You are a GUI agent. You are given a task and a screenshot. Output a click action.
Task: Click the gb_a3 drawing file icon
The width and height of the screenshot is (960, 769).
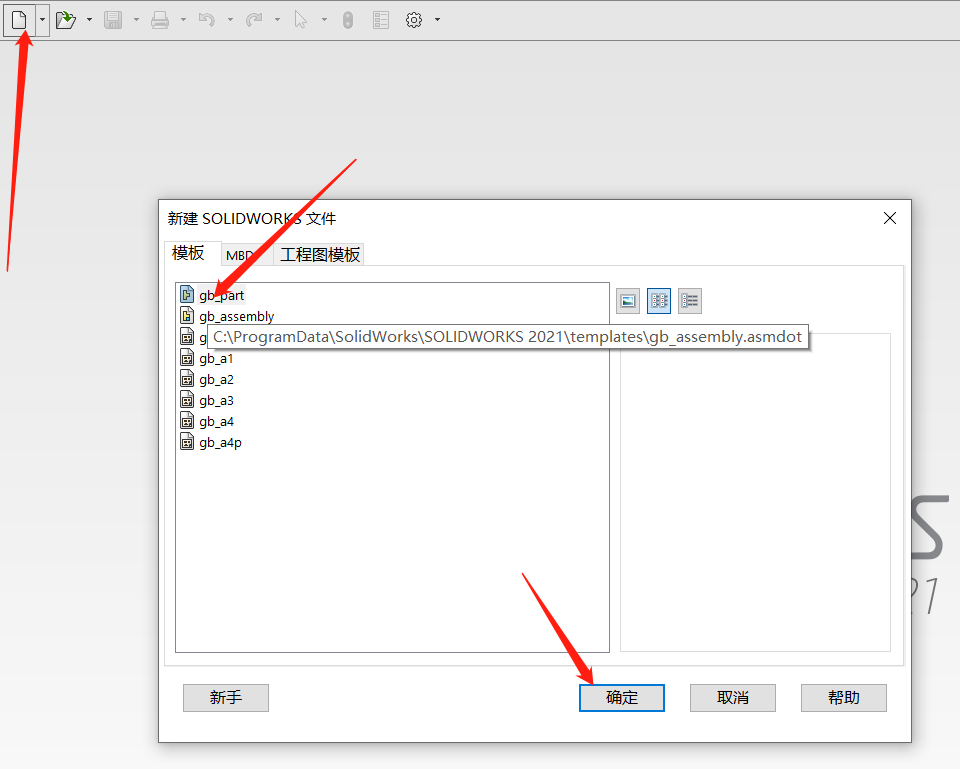(187, 400)
